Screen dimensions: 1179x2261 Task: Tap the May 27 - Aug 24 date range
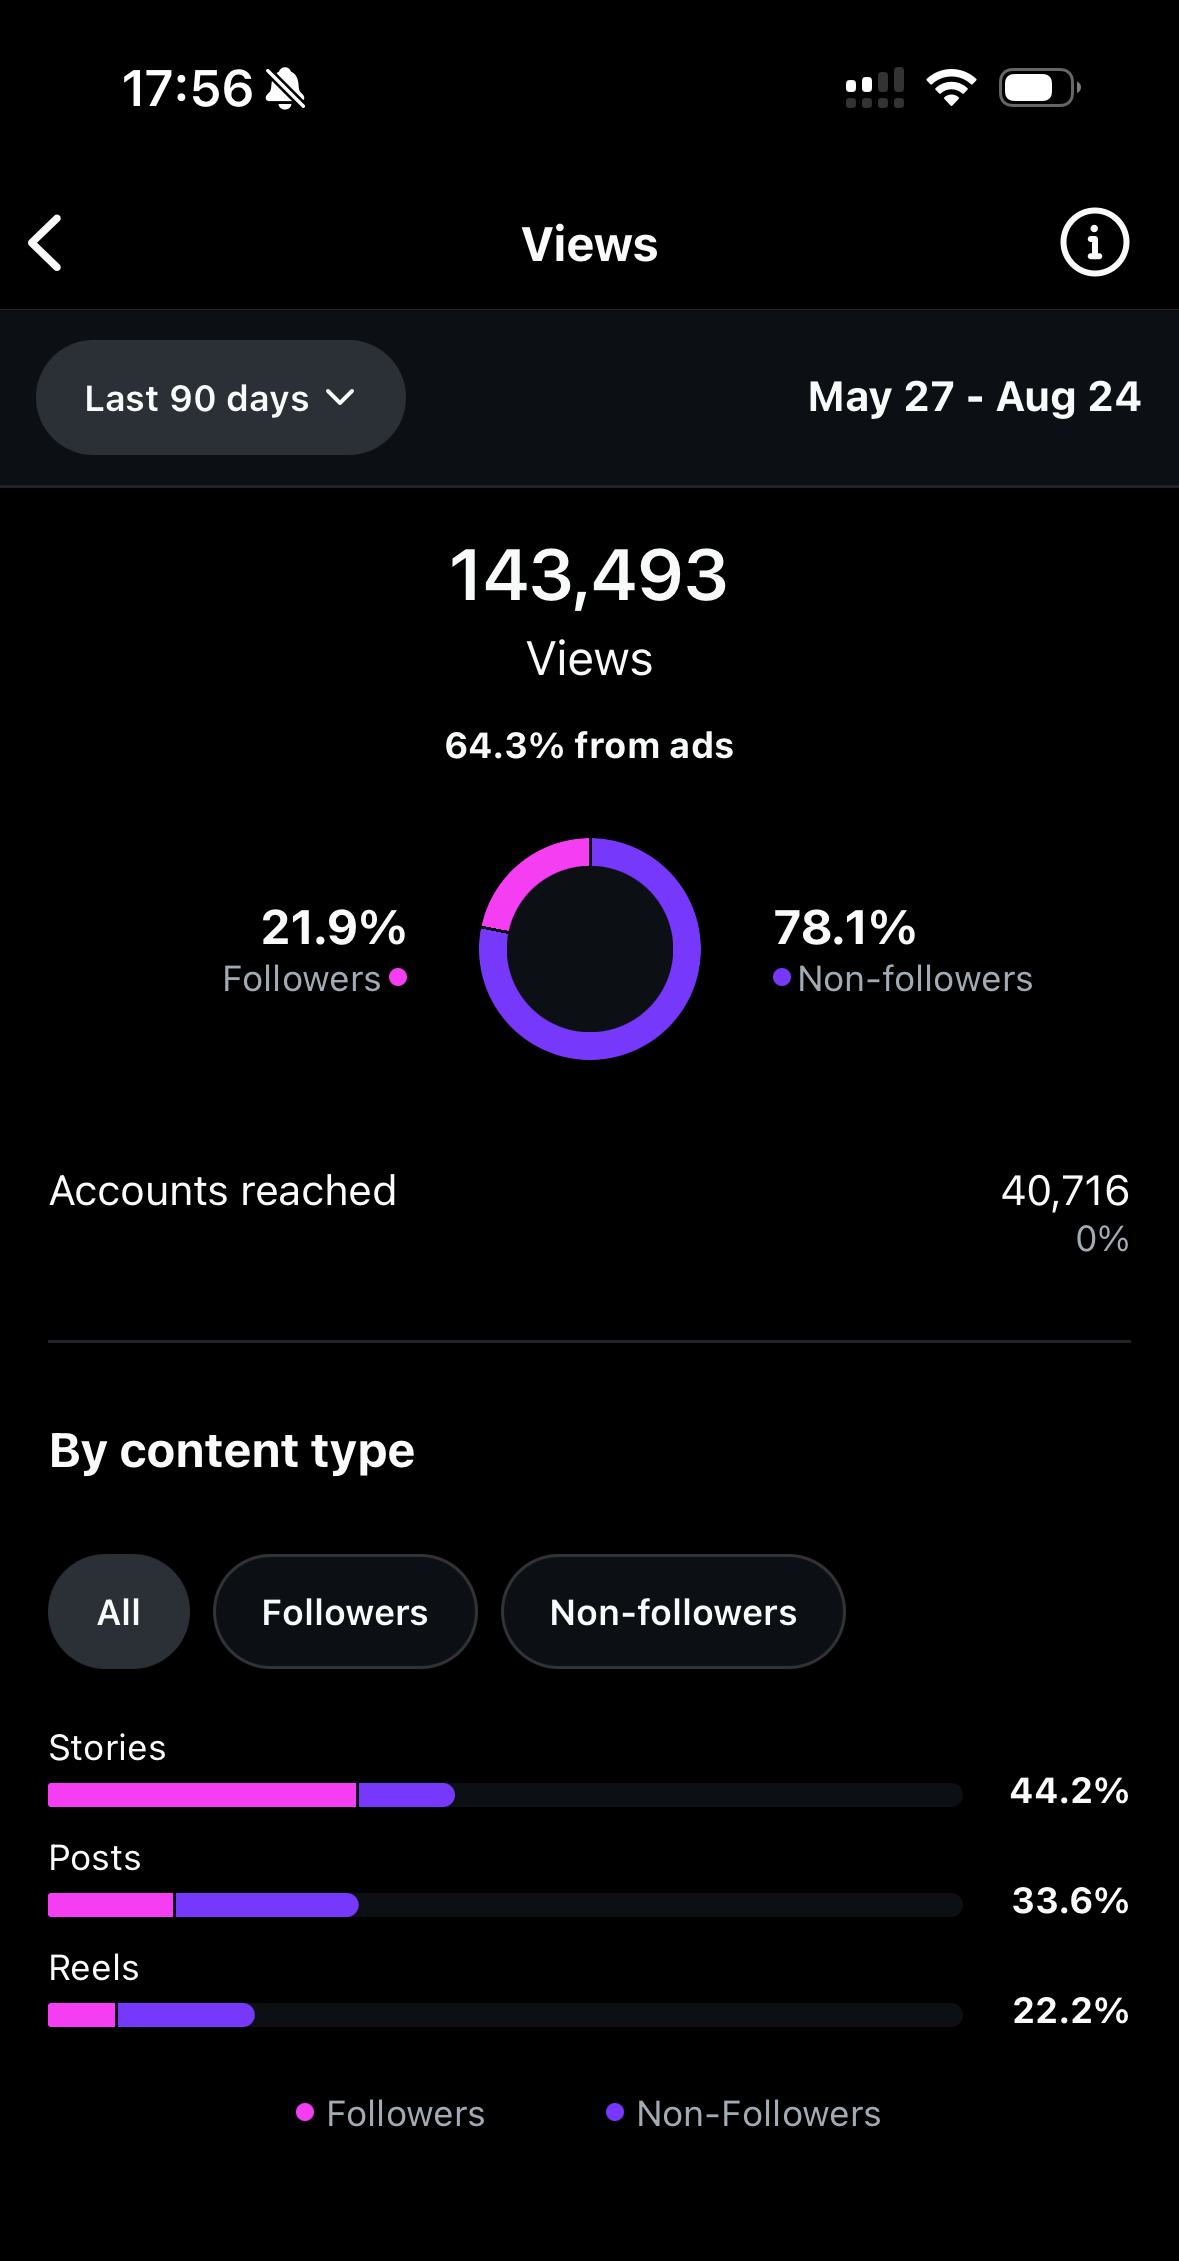[974, 397]
